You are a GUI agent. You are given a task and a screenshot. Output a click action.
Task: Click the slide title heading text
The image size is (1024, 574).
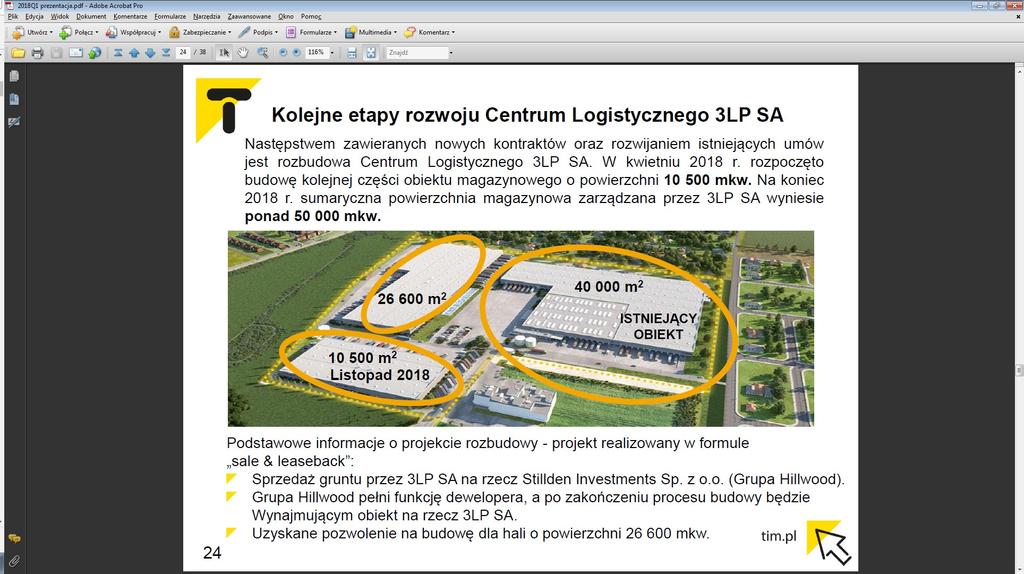[x=527, y=115]
